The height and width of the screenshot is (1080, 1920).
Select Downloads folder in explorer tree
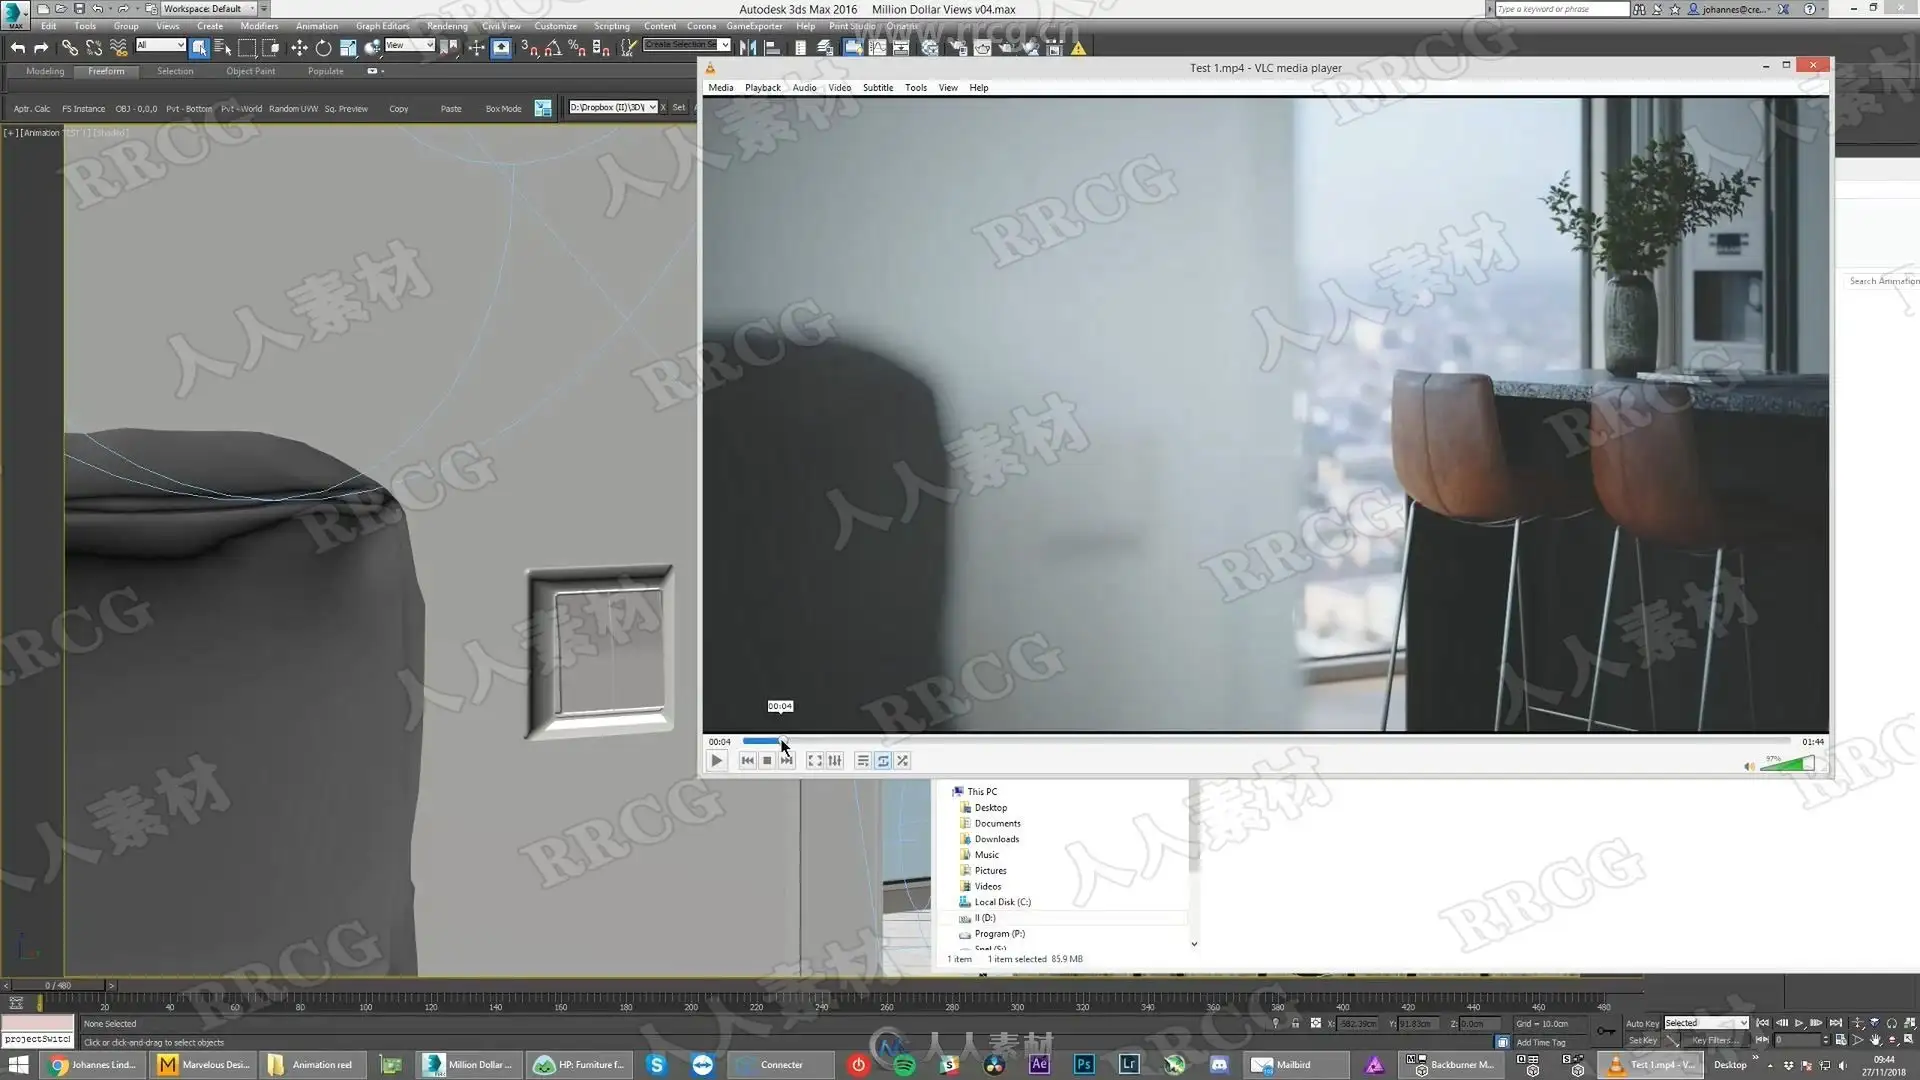(x=996, y=839)
